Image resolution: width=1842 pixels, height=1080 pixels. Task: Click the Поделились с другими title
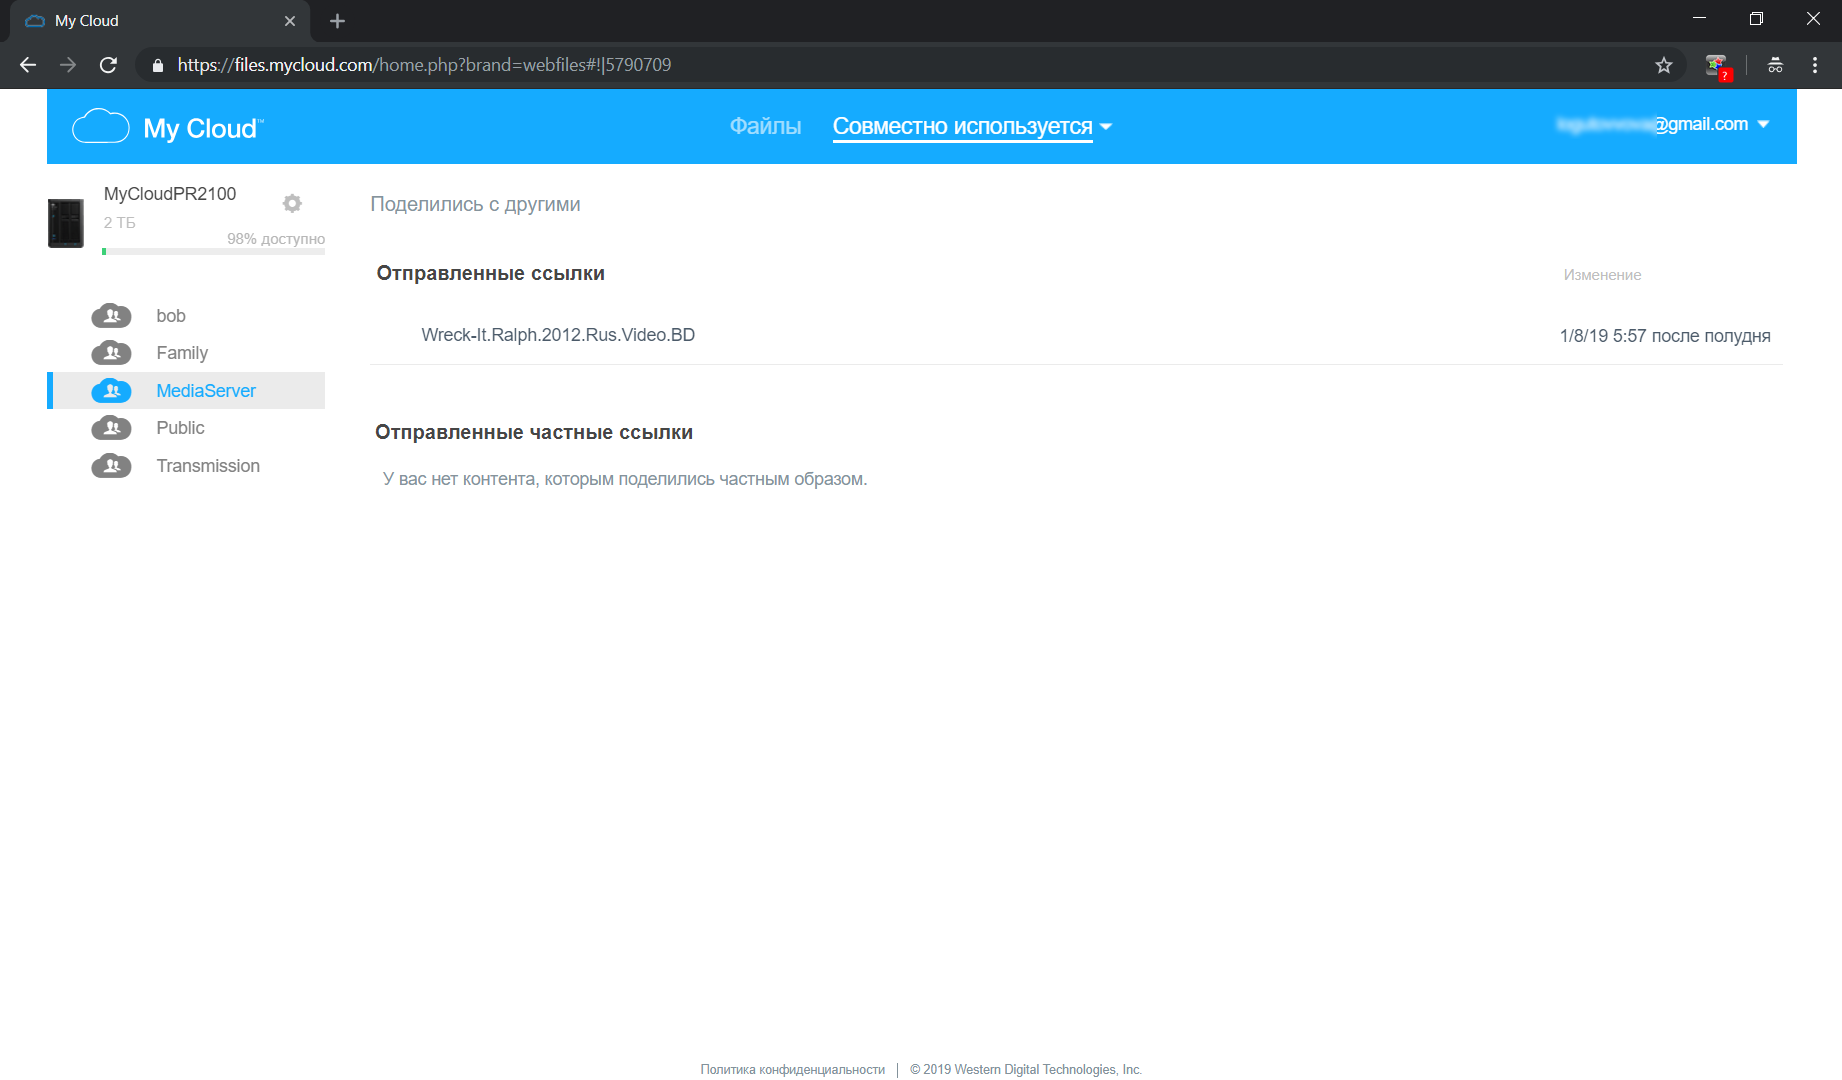point(475,204)
